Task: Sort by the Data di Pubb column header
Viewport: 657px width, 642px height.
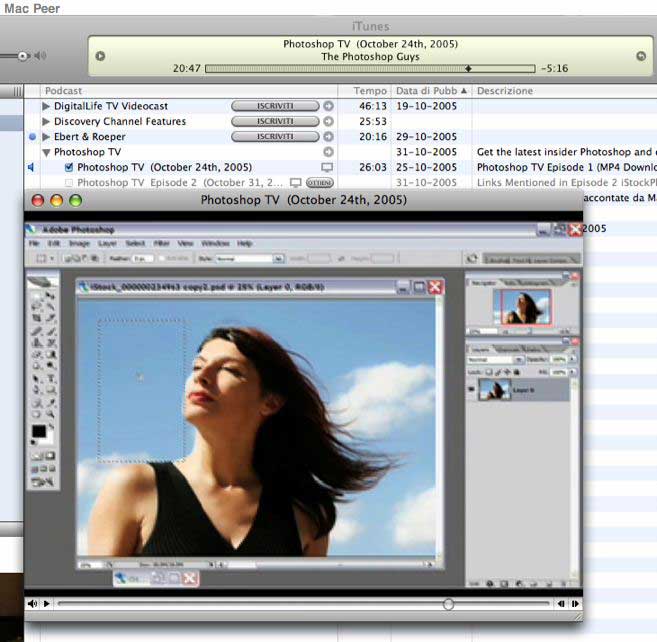Action: [x=431, y=91]
